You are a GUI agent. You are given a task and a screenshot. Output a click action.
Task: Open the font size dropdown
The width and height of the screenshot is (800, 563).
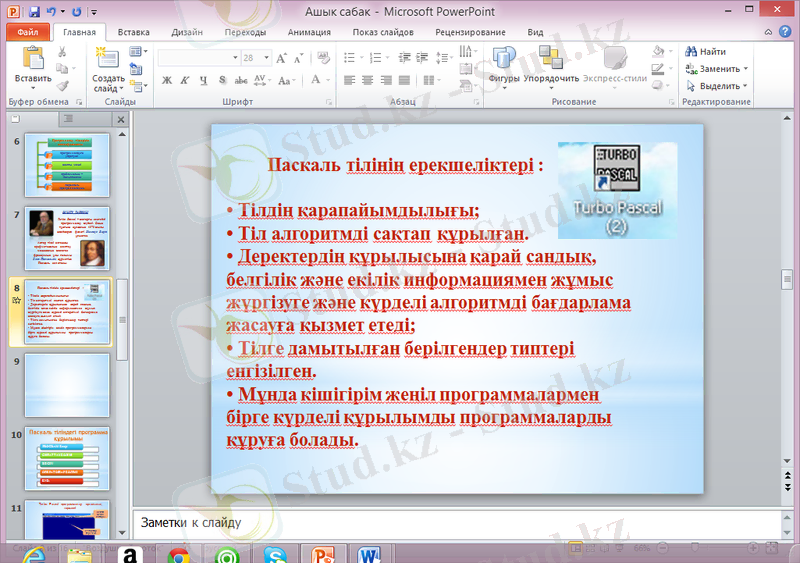pos(267,58)
